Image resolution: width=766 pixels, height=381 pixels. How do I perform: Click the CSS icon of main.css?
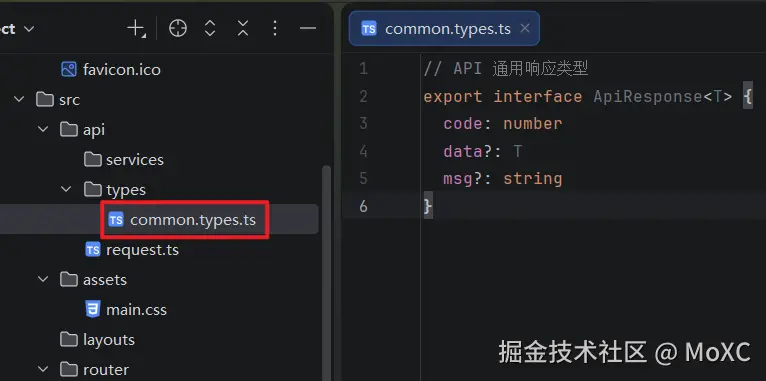[x=93, y=310]
